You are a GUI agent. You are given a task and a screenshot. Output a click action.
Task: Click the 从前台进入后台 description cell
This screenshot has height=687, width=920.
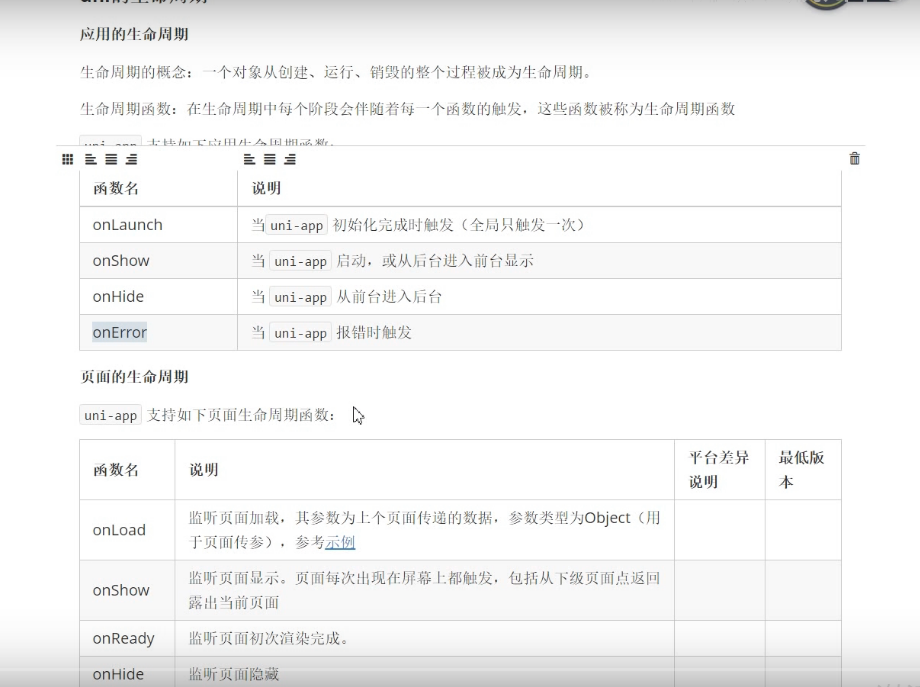(x=539, y=297)
